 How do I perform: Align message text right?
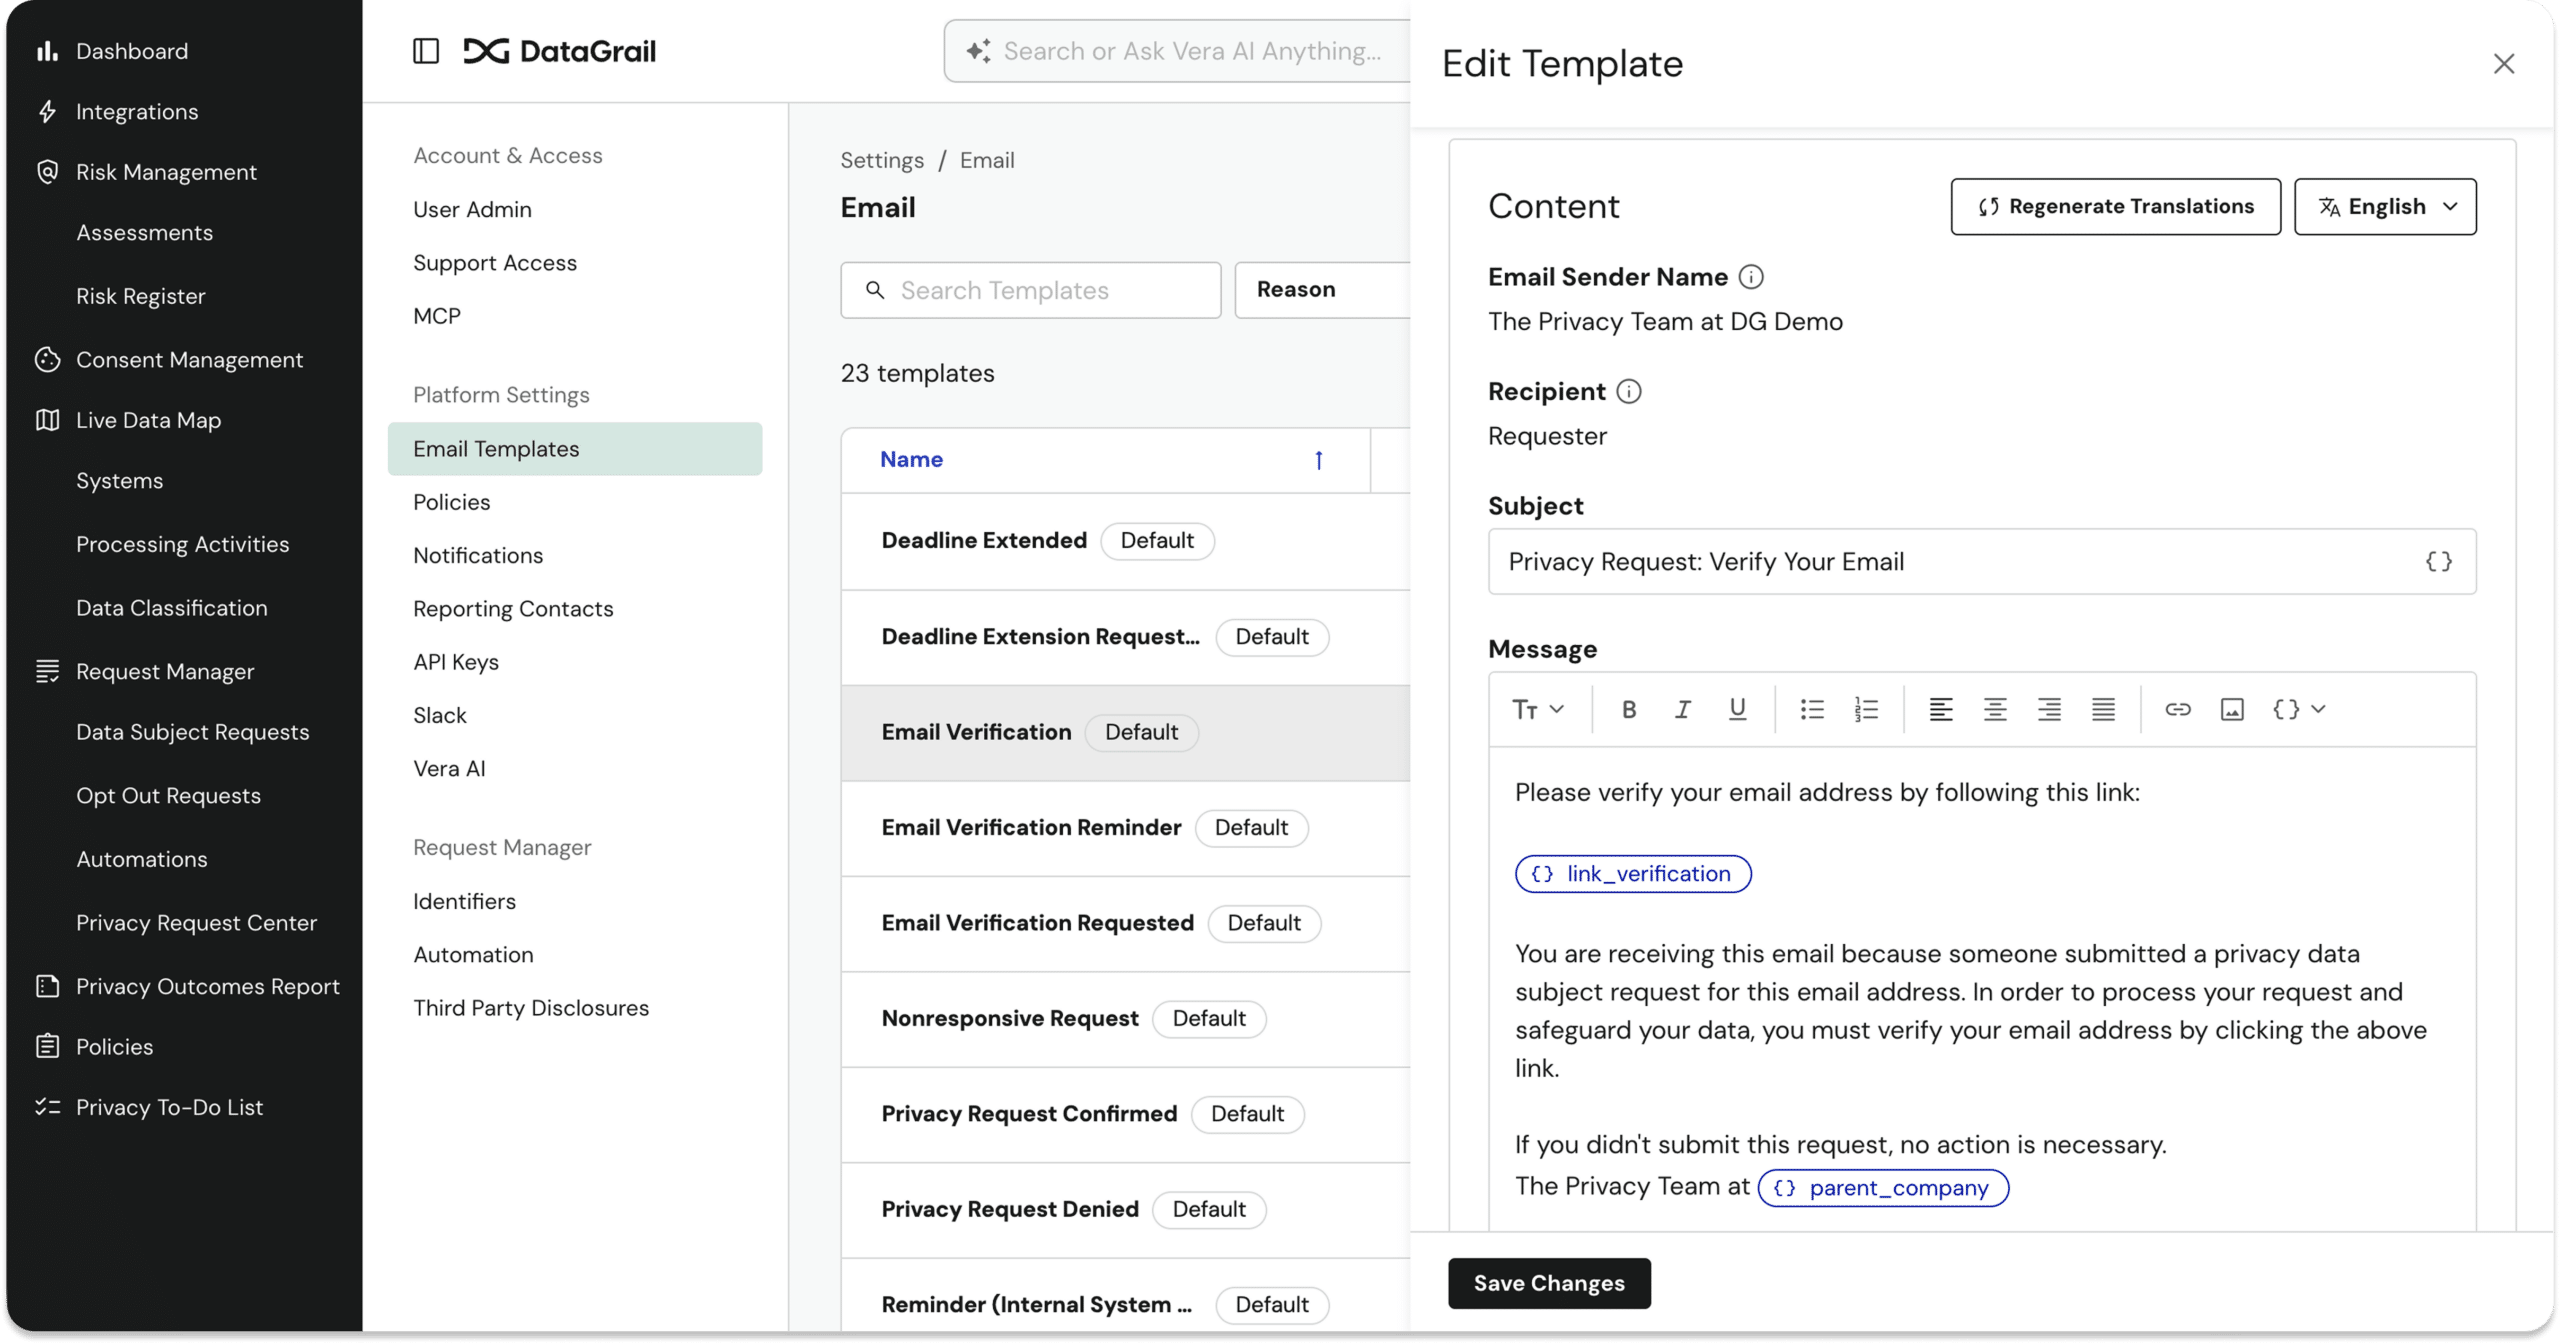[x=2049, y=709]
